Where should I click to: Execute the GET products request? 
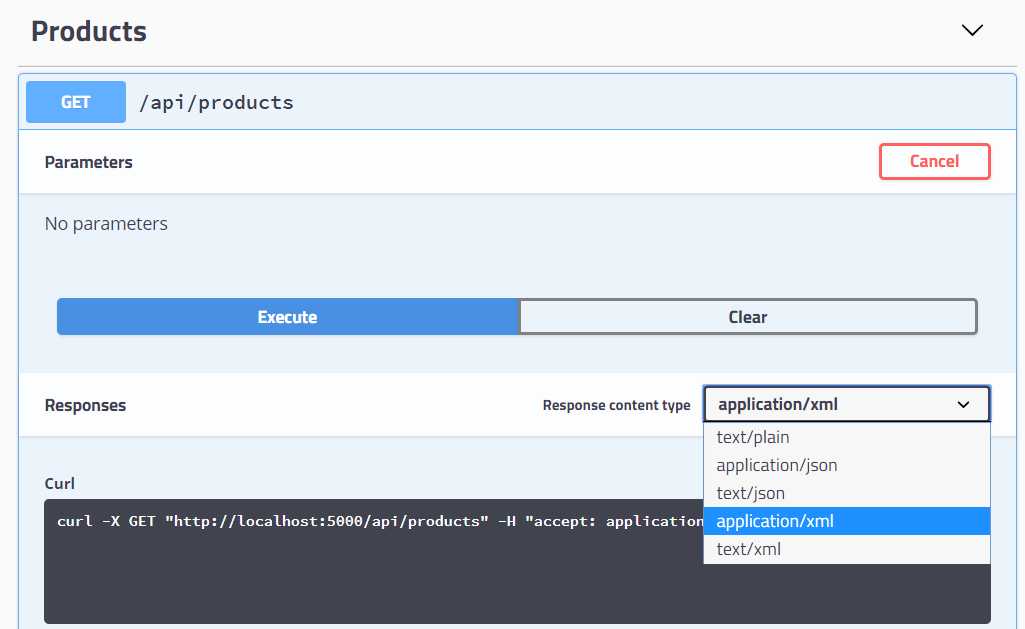288,317
